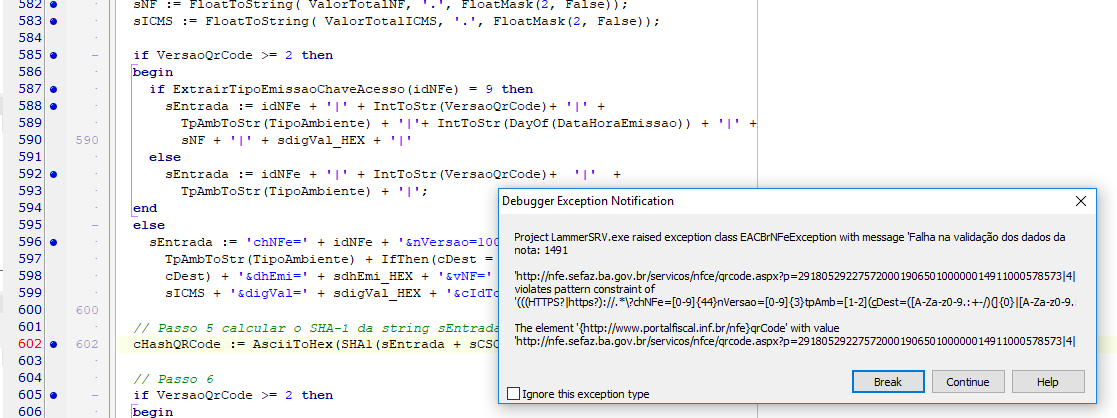Click the 'else' keyword on line 591
Image resolution: width=1117 pixels, height=418 pixels.
(165, 157)
